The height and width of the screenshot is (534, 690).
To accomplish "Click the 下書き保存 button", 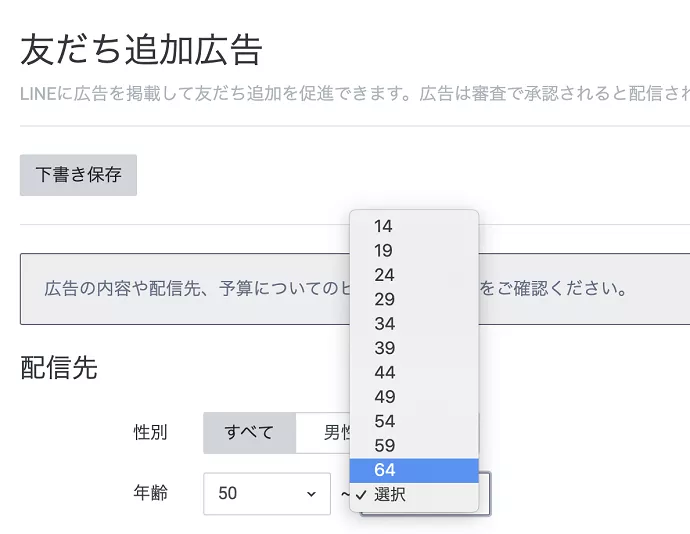I will [x=78, y=175].
